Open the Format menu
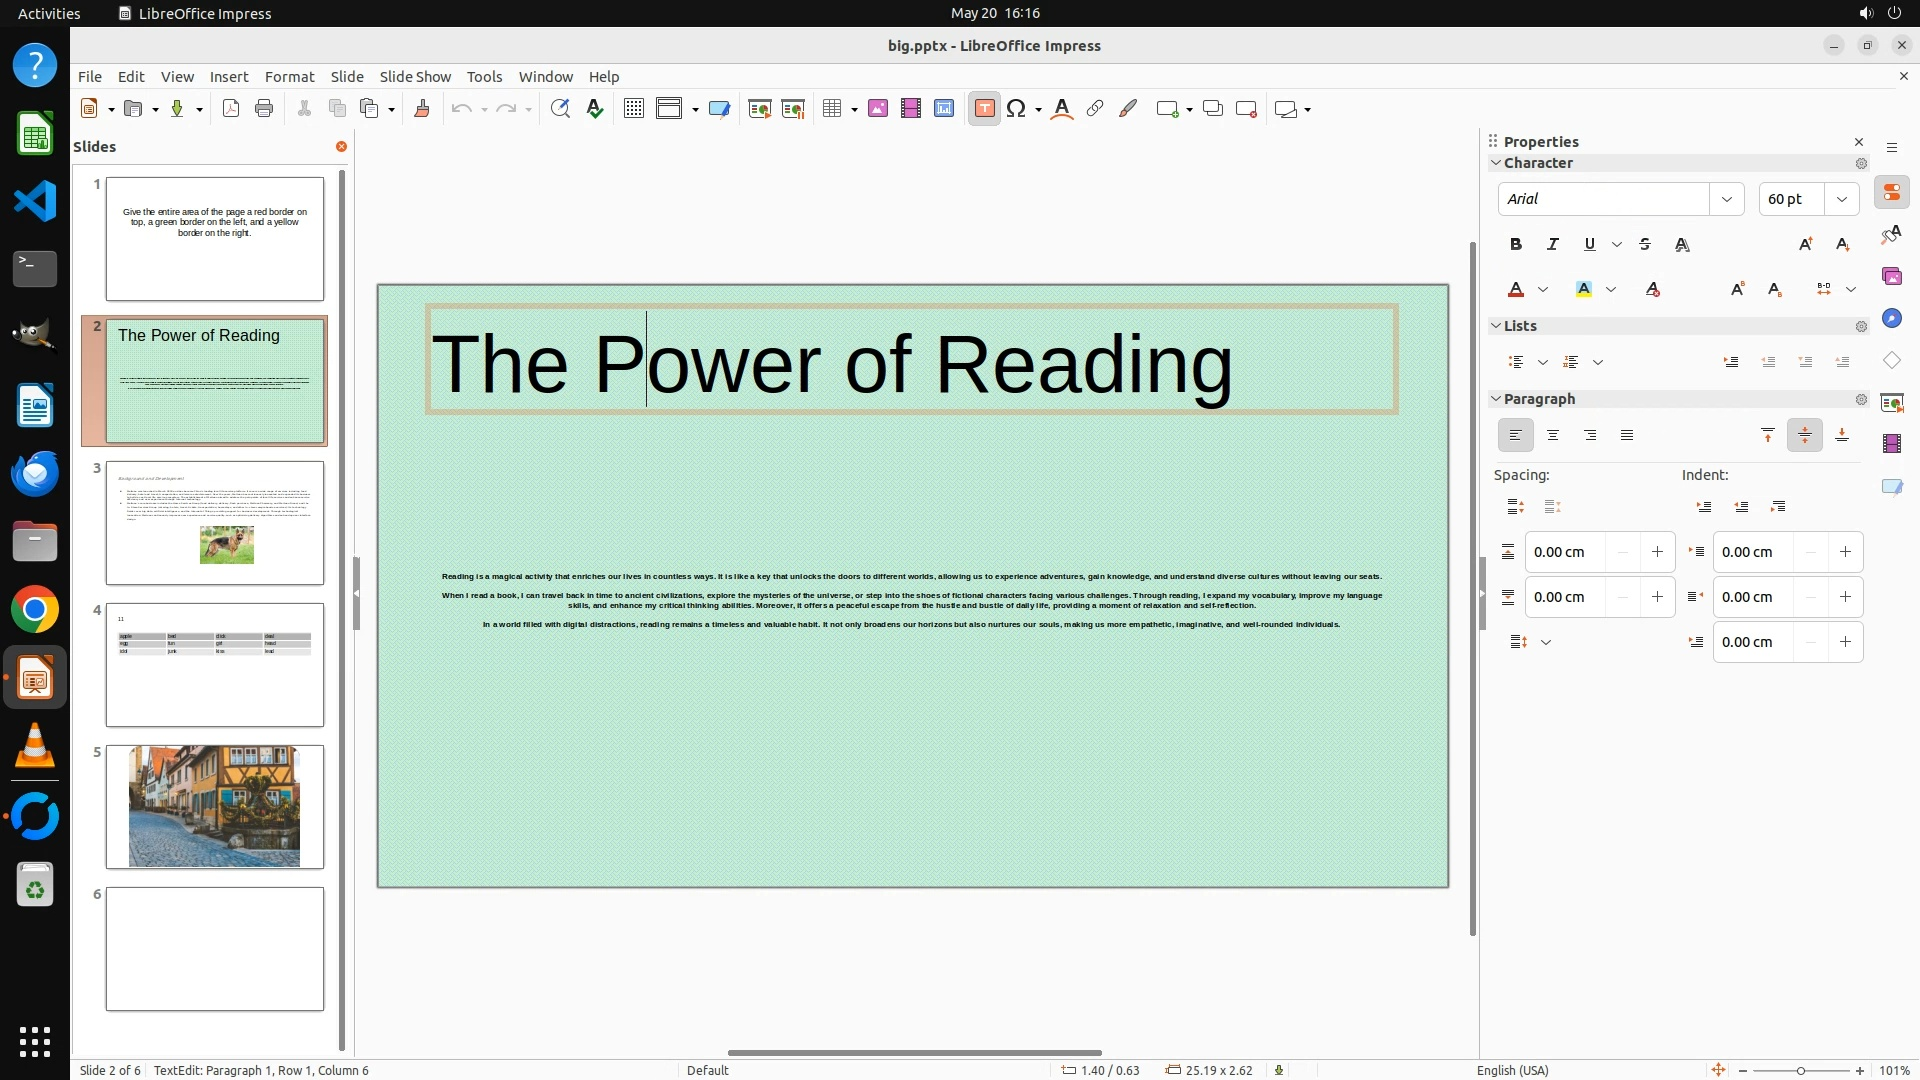 click(x=289, y=77)
